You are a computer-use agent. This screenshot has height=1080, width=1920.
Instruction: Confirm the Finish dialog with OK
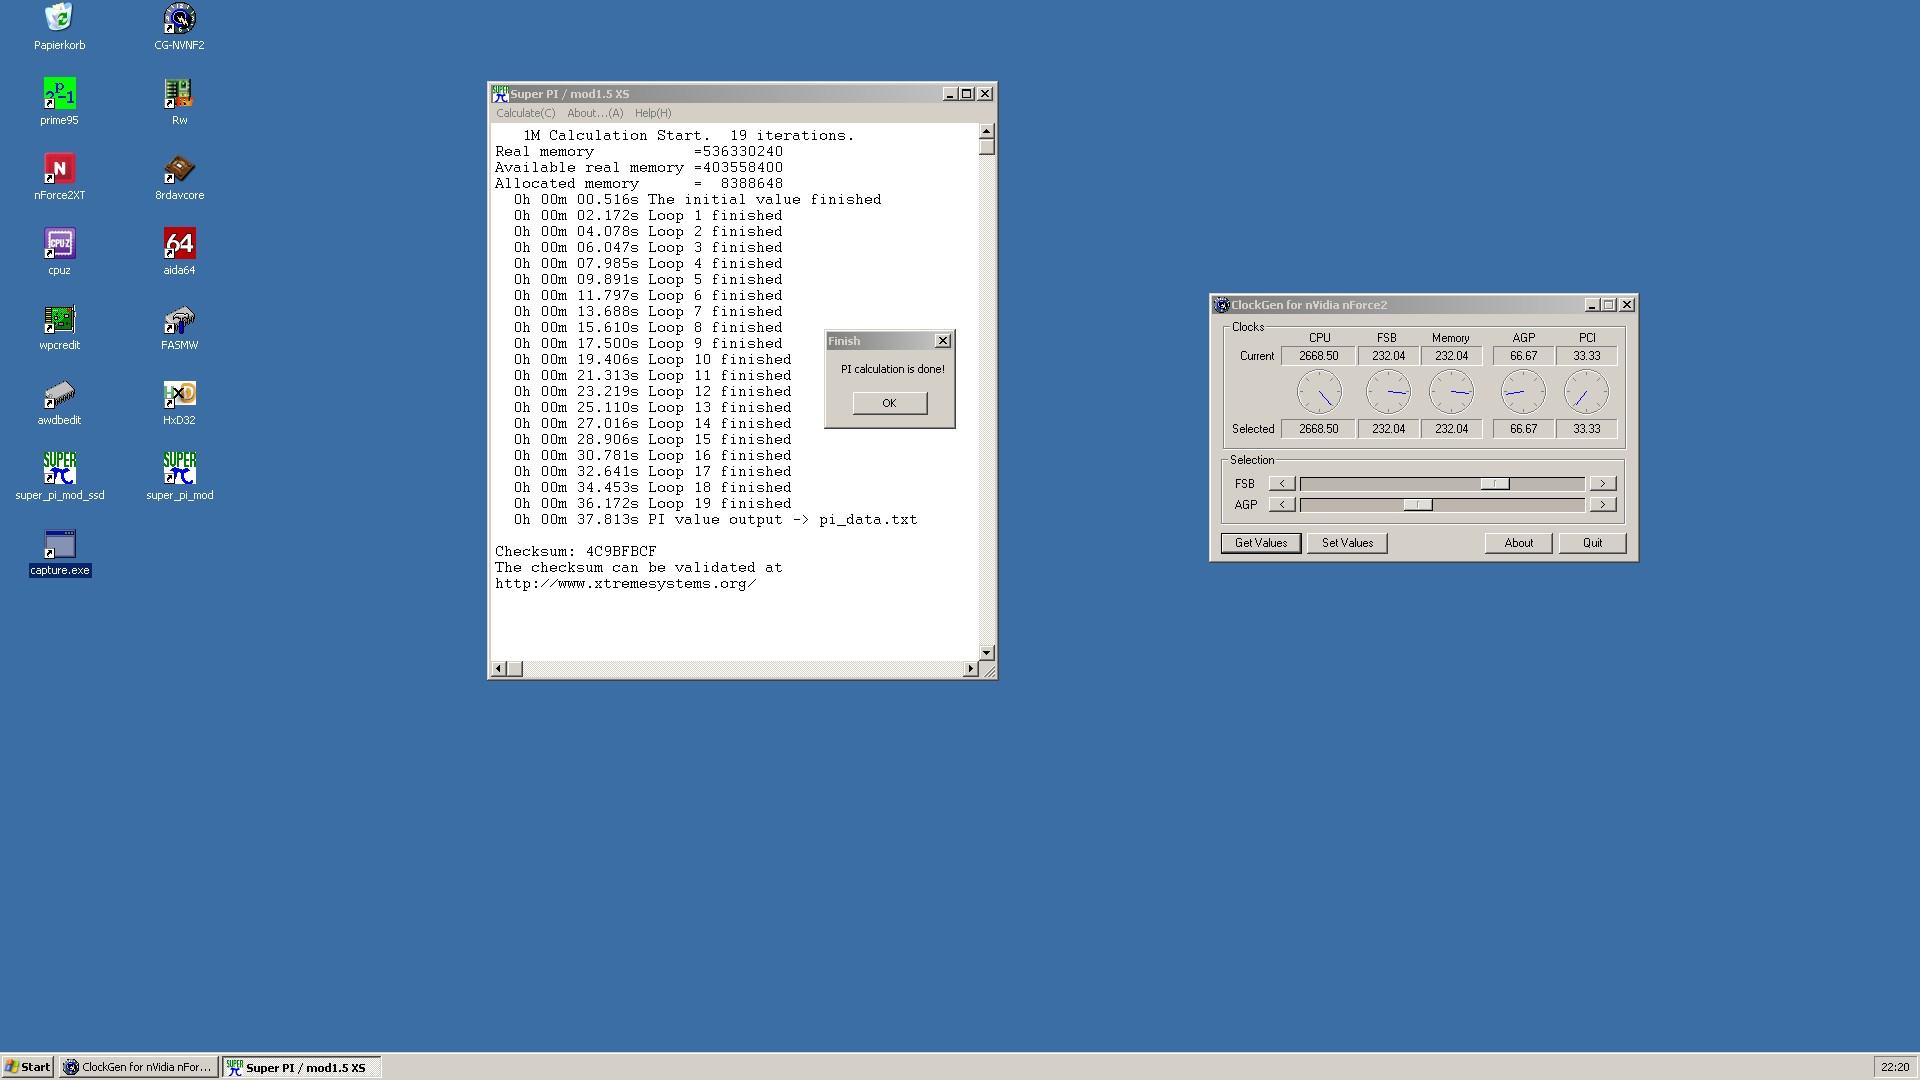889,403
